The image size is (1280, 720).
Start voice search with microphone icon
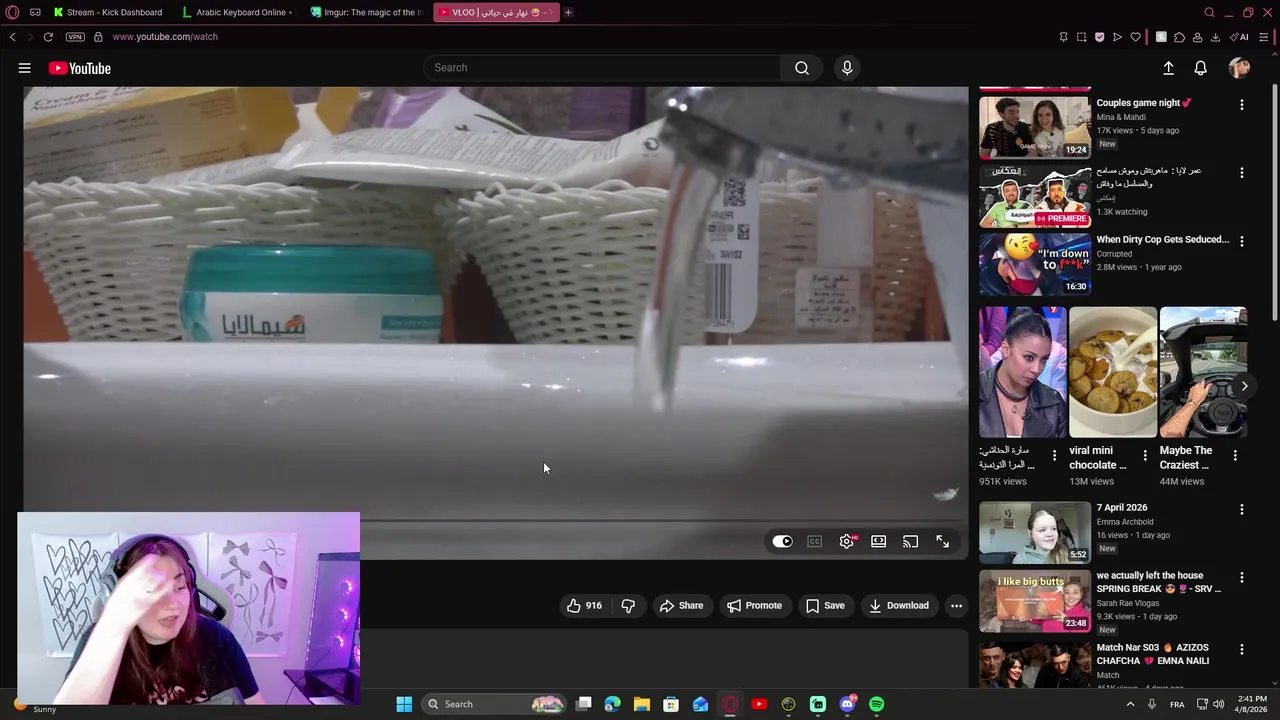click(x=847, y=68)
